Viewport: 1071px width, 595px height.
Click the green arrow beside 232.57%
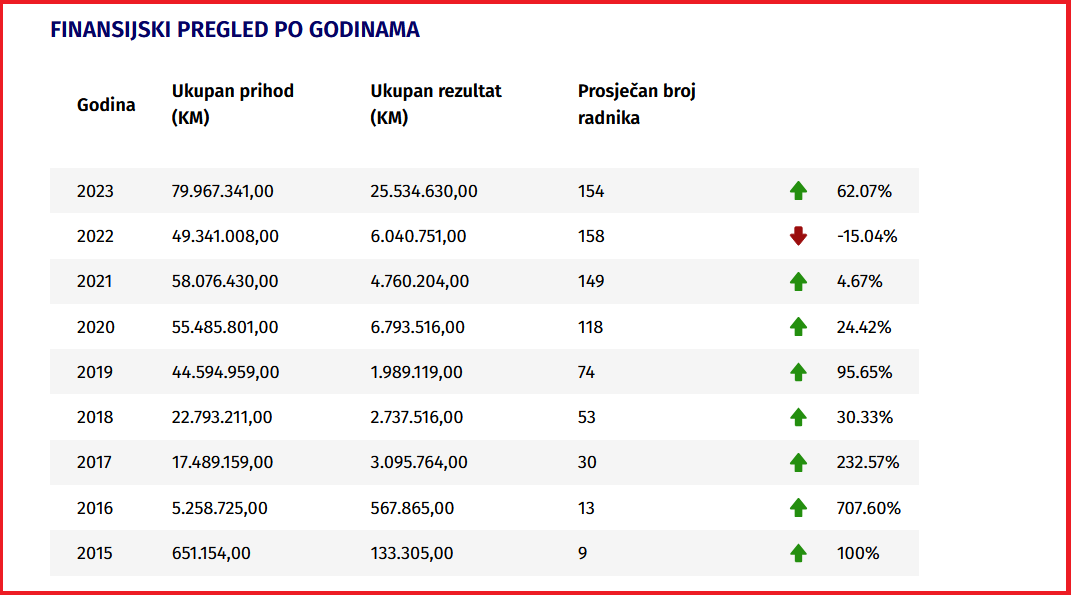pos(798,462)
